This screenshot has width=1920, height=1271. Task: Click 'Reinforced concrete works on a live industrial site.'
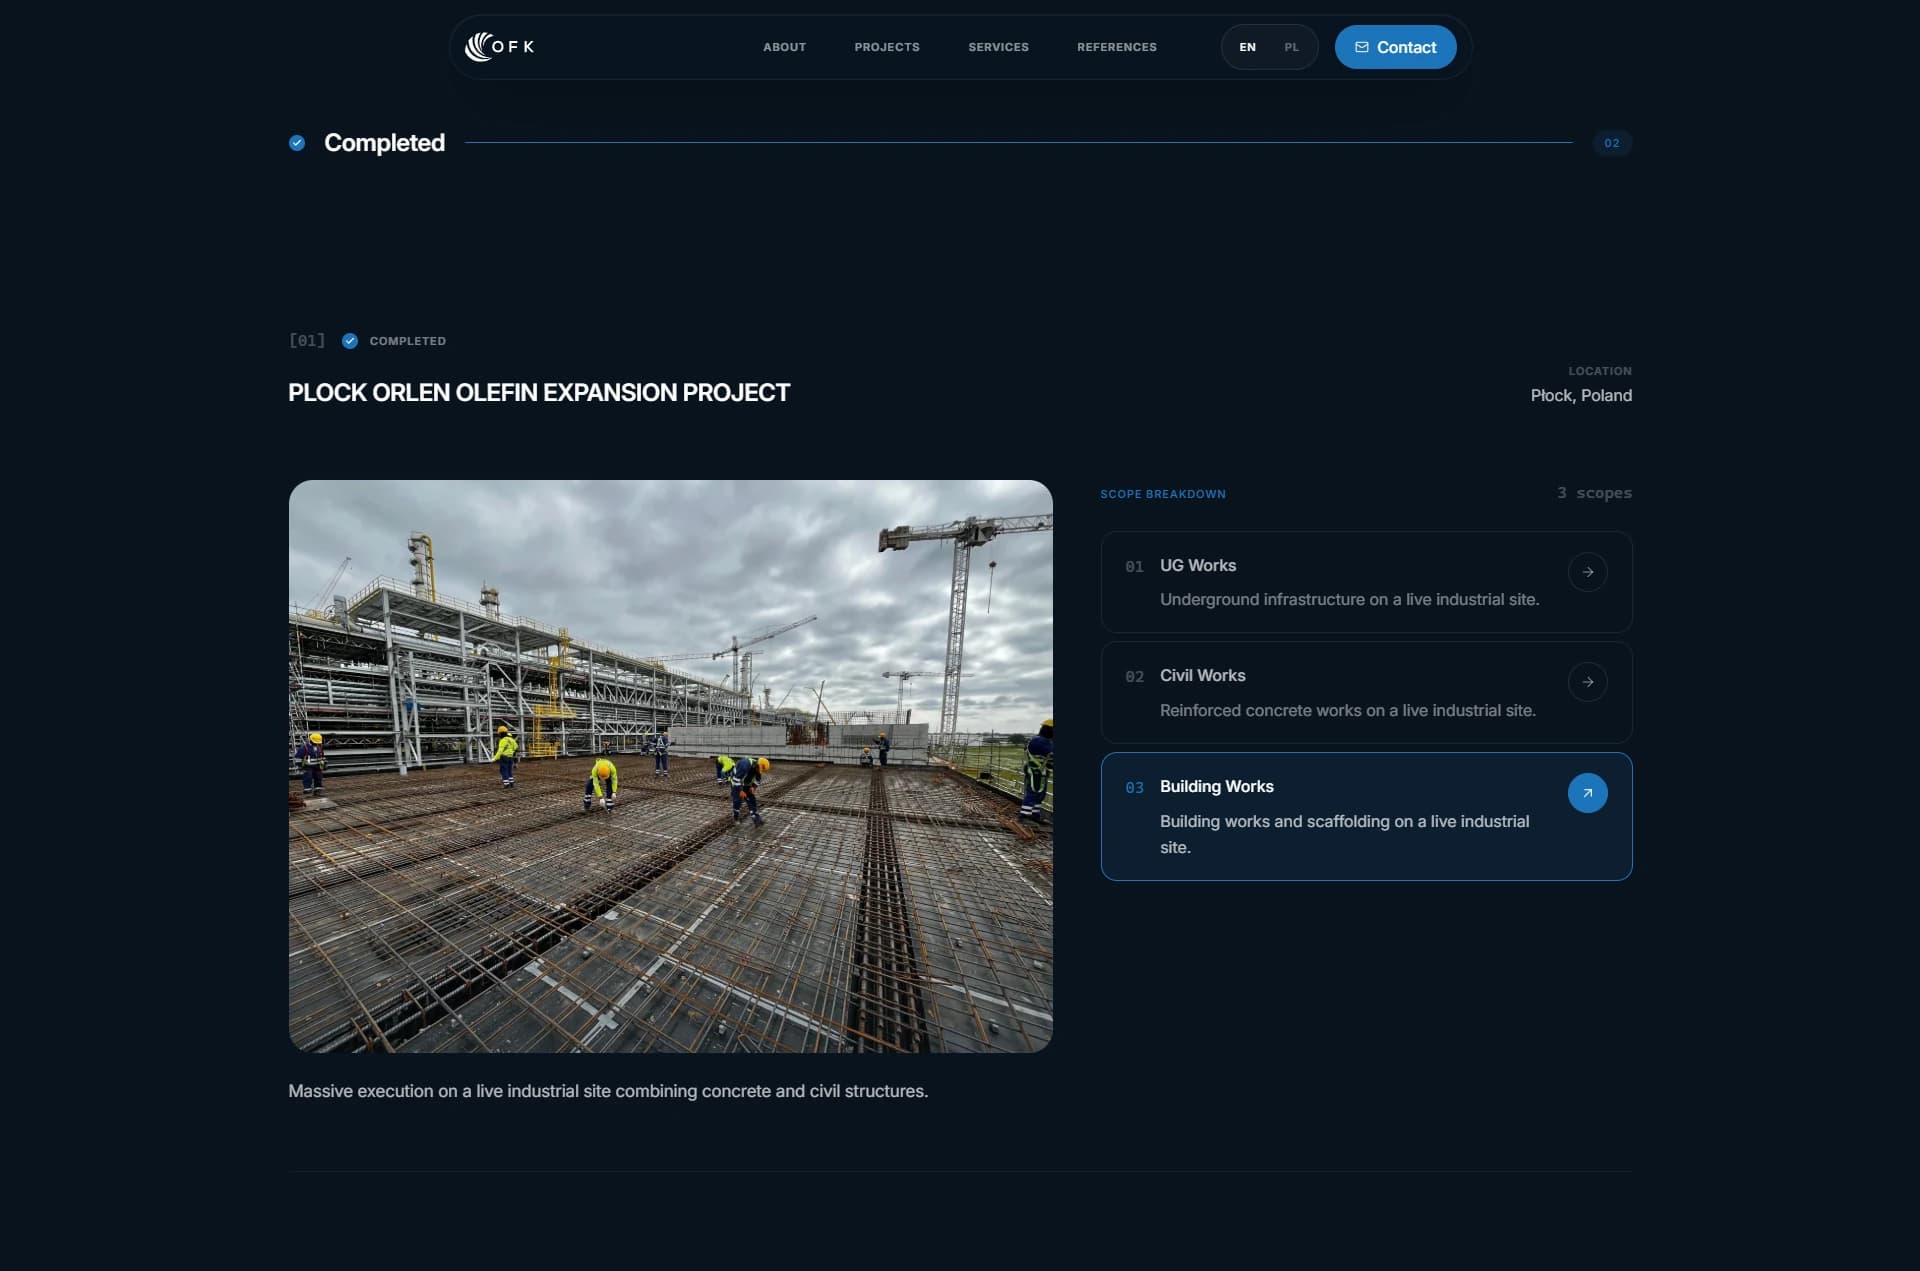pyautogui.click(x=1347, y=710)
